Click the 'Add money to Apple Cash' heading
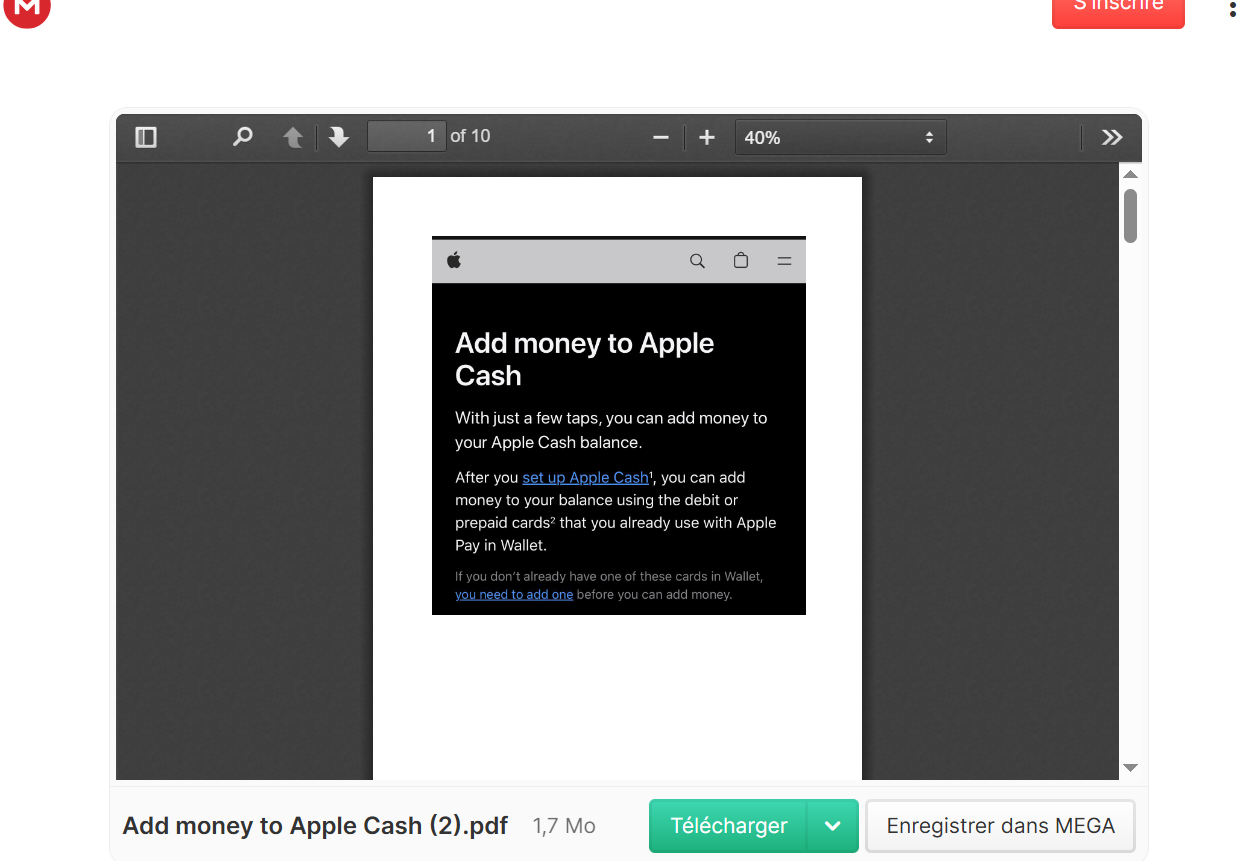Image resolution: width=1253 pixels, height=861 pixels. [x=584, y=359]
